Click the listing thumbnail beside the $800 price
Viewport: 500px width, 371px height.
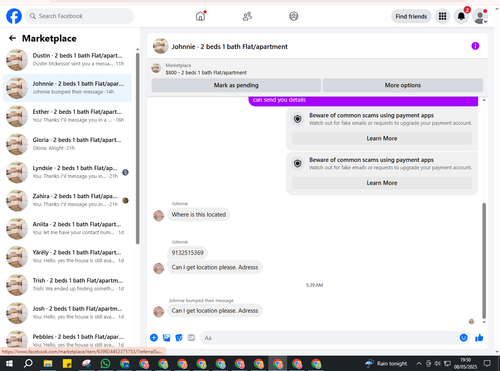click(x=156, y=68)
